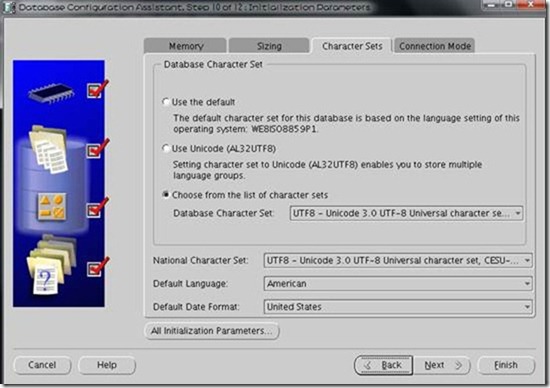This screenshot has width=550, height=388.
Task: Click the application icon in the title bar
Action: pos(8,7)
